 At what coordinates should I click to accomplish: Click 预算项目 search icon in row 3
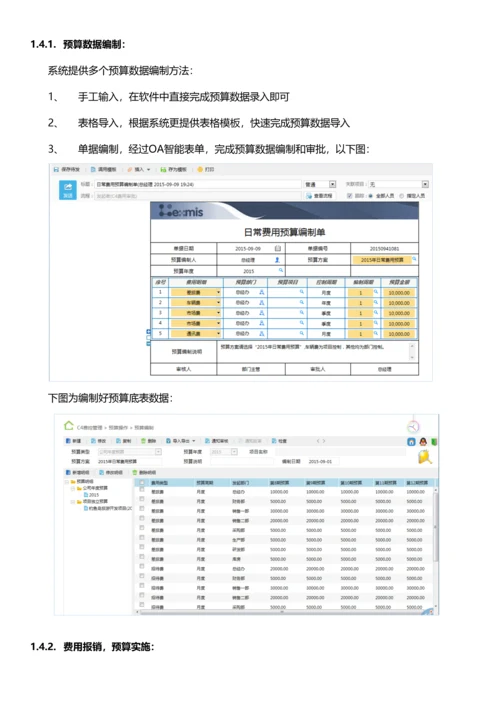click(302, 313)
